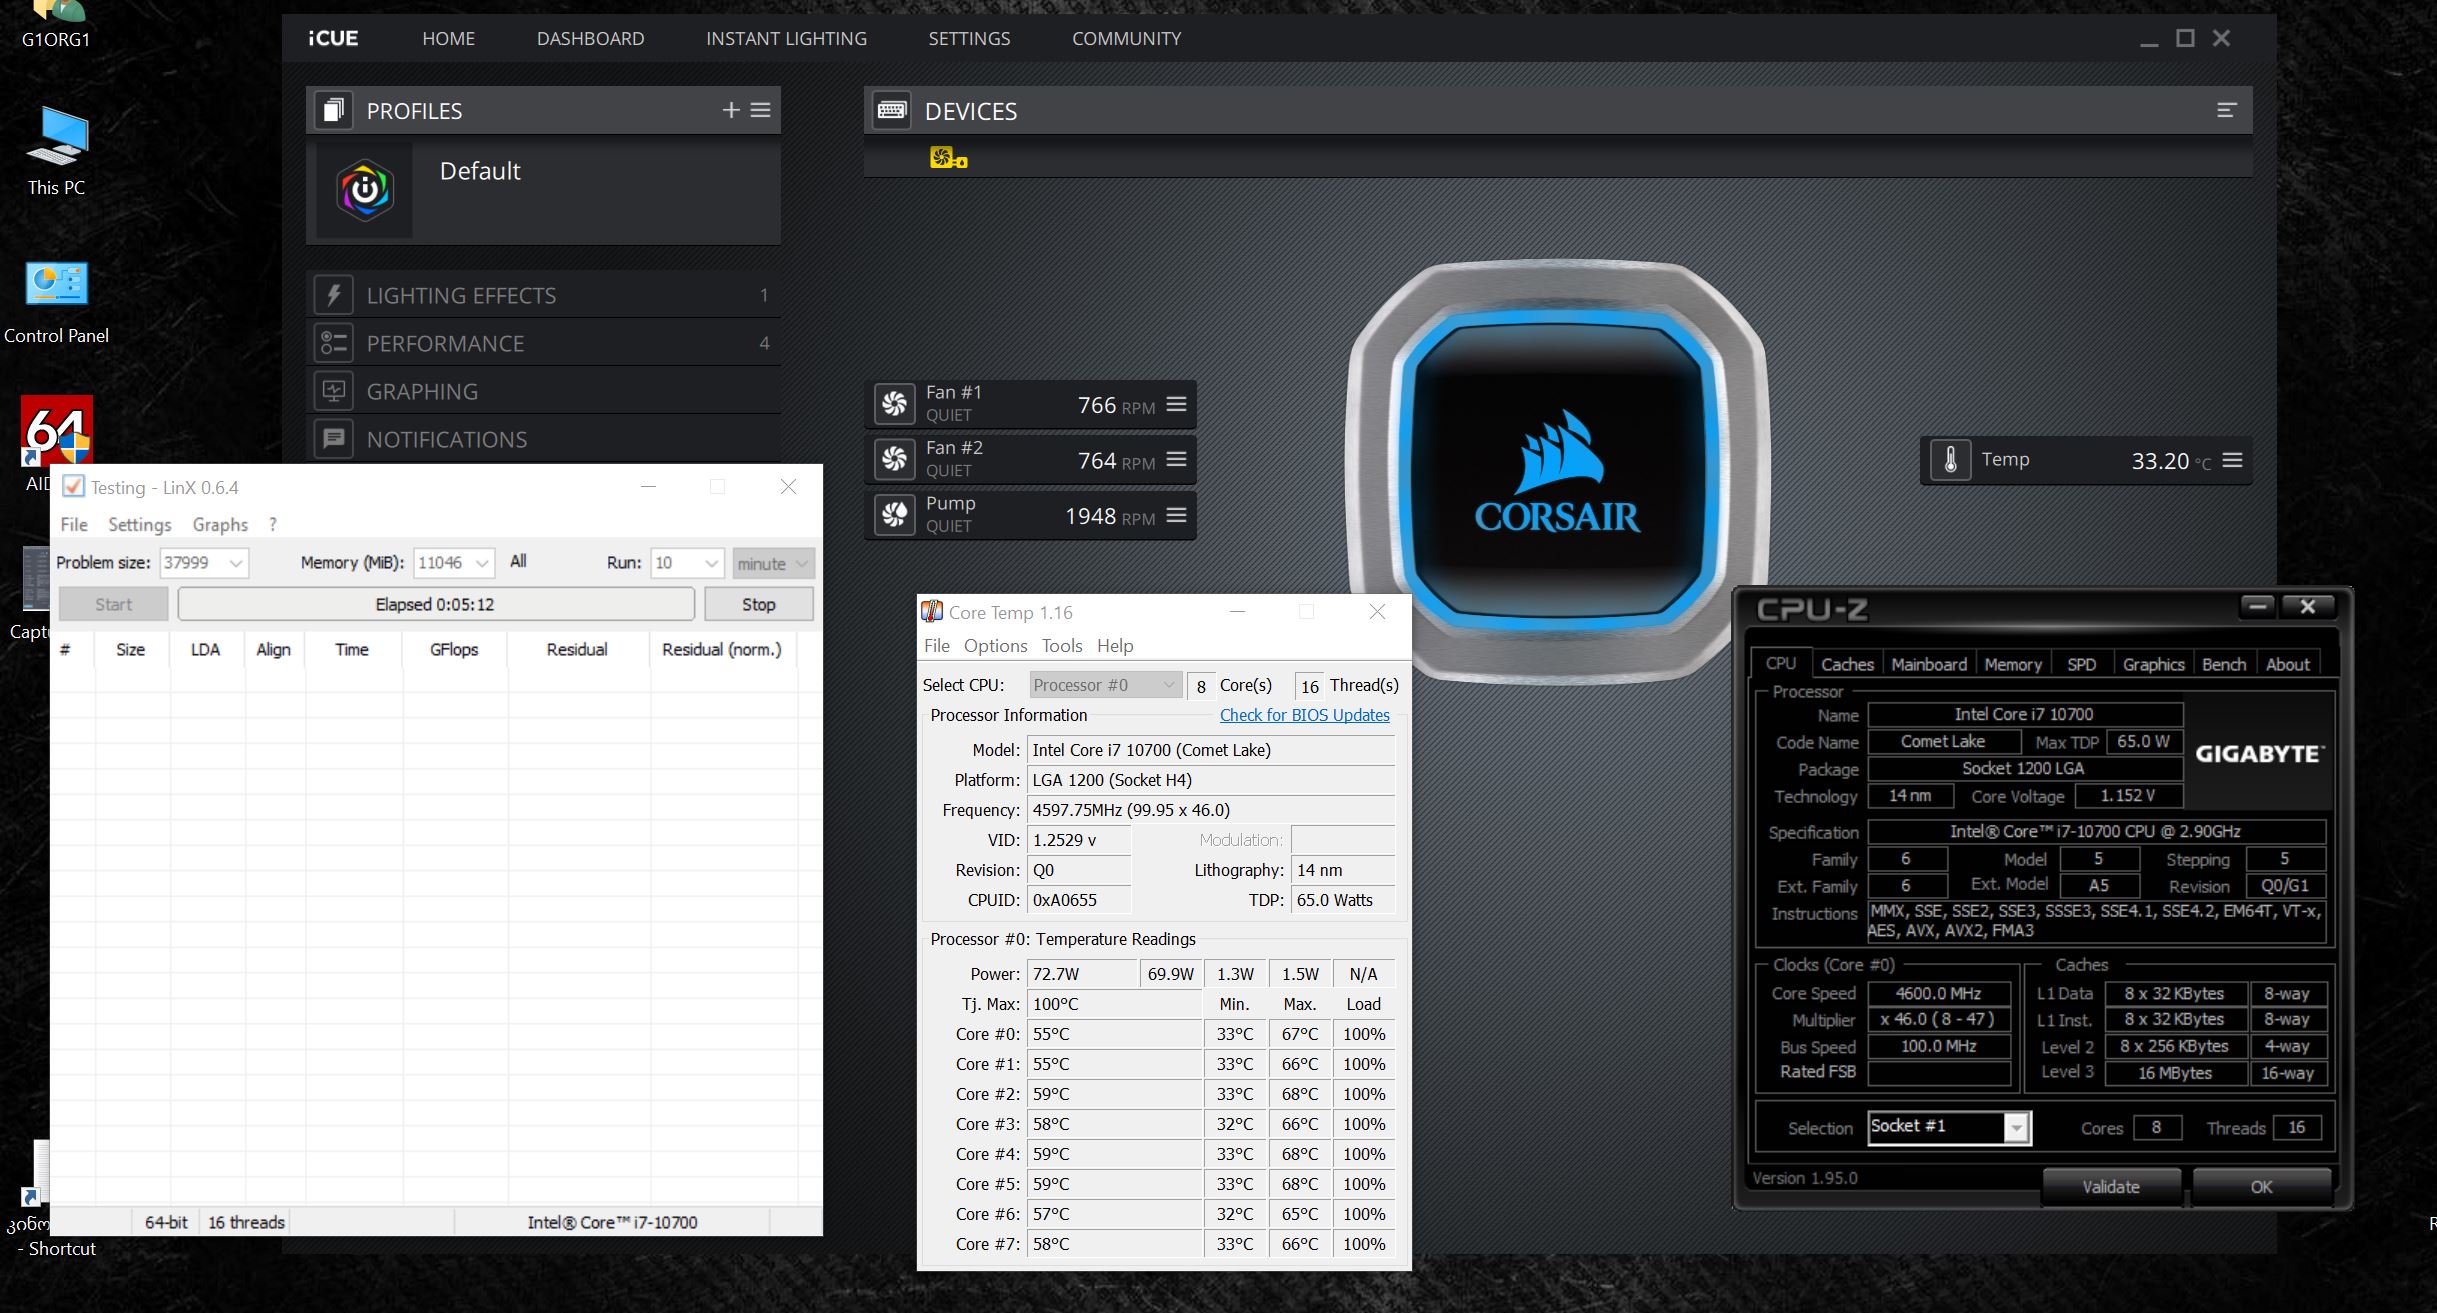Click the Temp sensor thermometer icon
Screen dimensions: 2437x1313
tap(1950, 460)
